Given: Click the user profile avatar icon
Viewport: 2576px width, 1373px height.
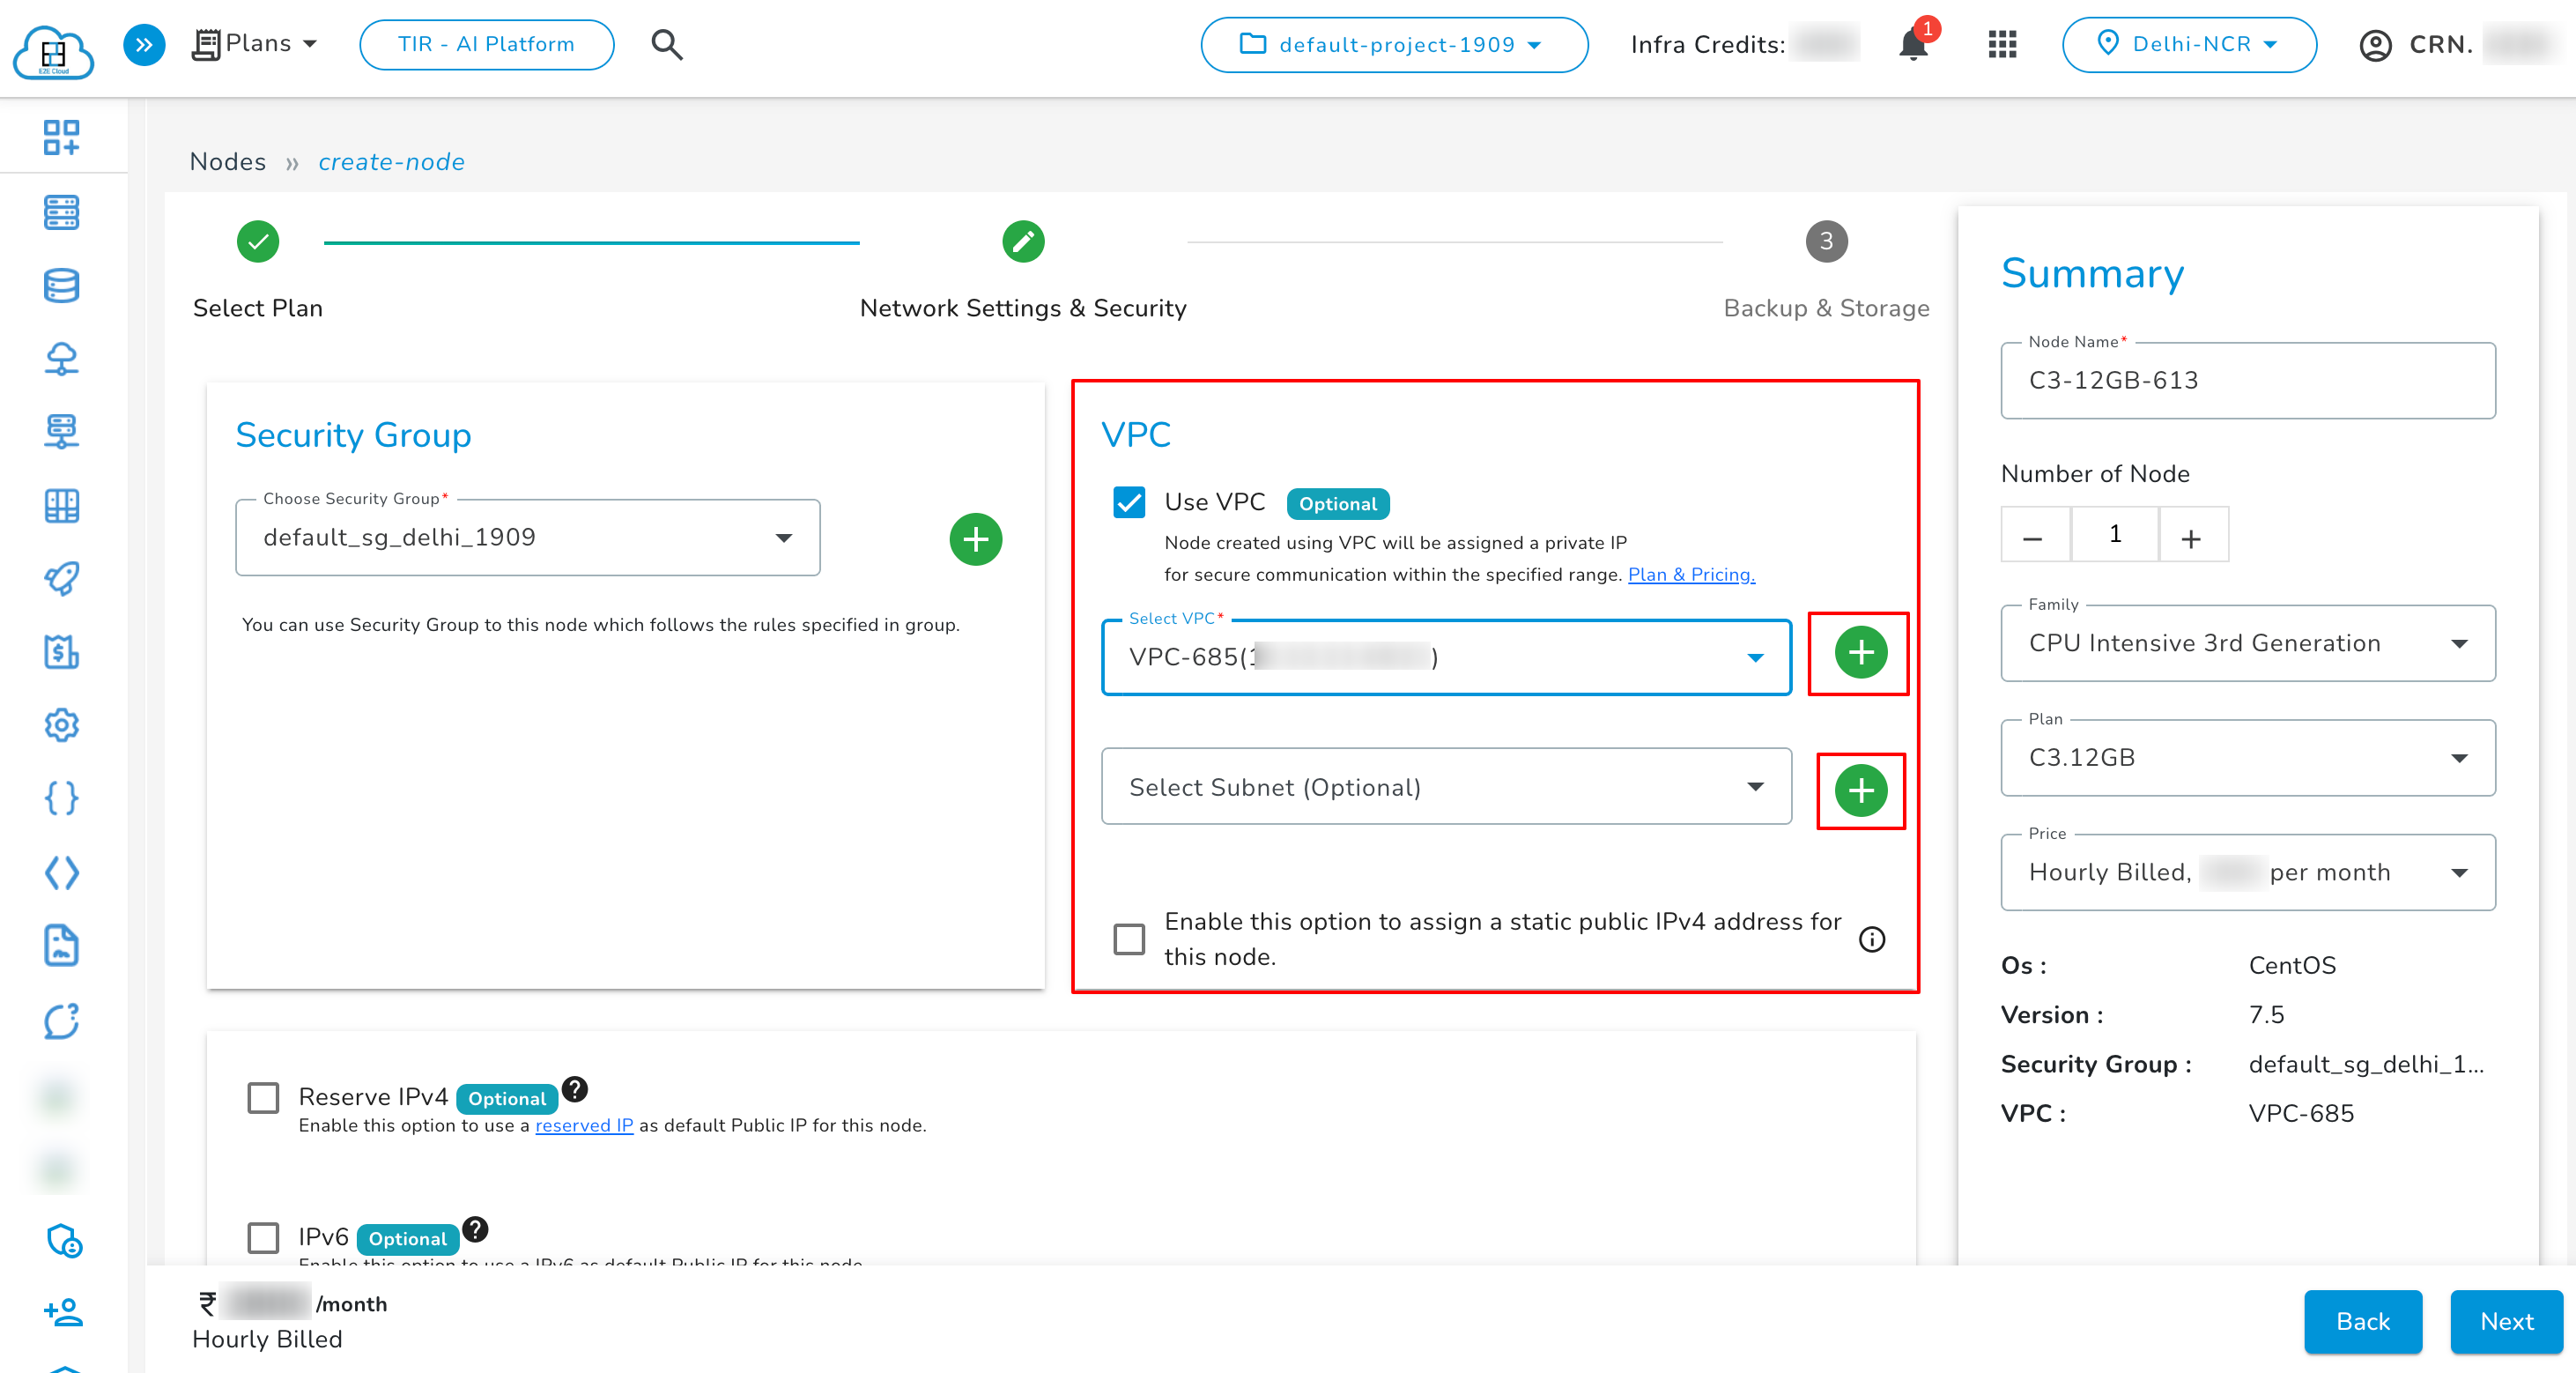Looking at the screenshot, I should point(2377,44).
